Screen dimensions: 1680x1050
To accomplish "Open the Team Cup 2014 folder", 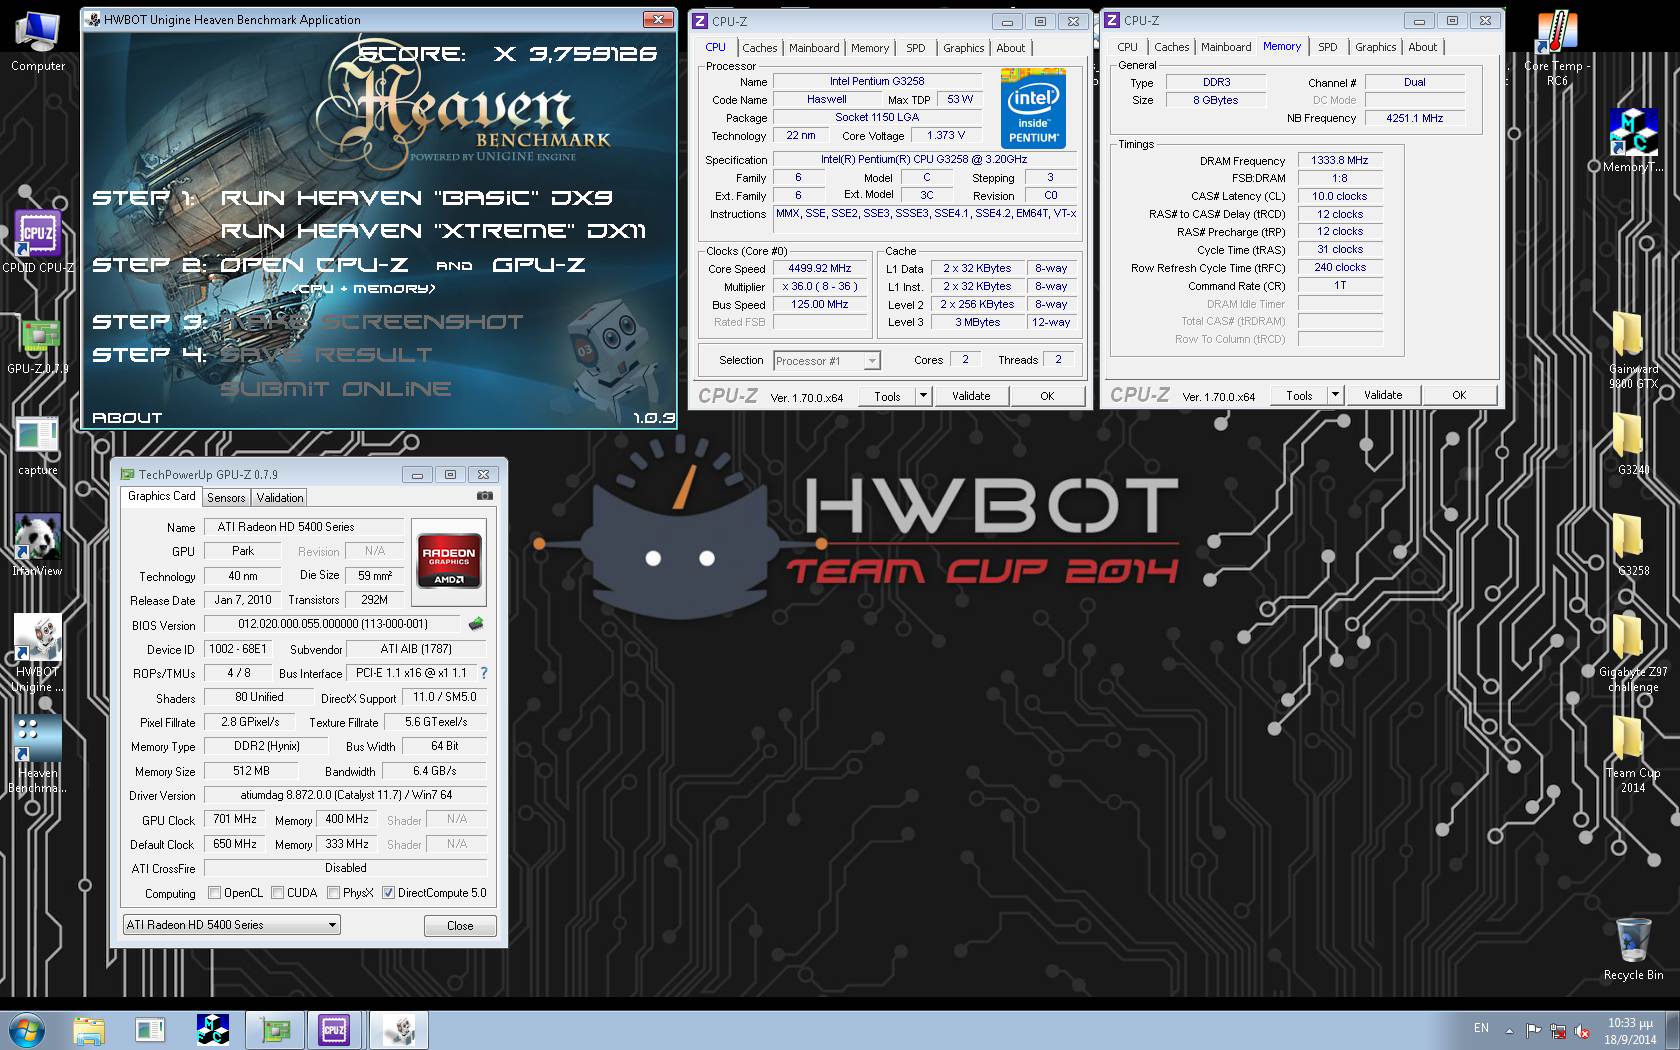I will 1632,755.
